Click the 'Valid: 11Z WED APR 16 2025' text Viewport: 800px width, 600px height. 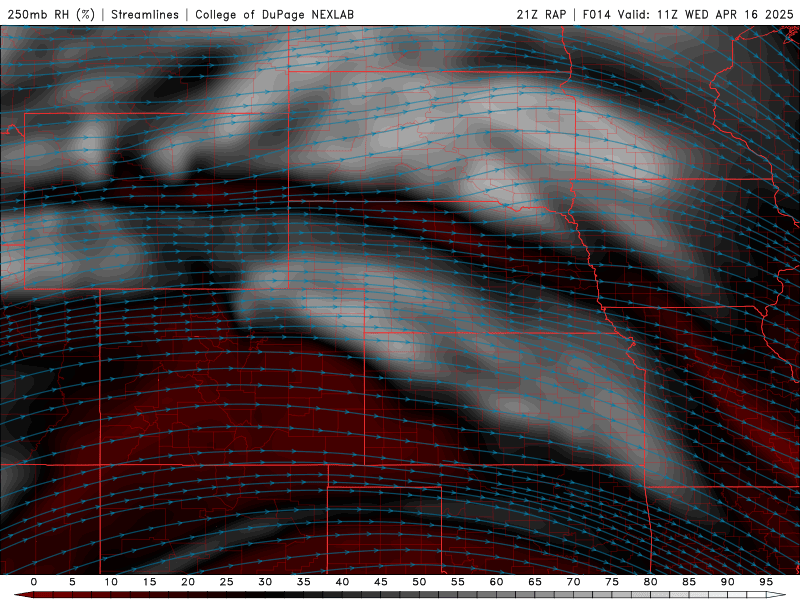pos(706,14)
